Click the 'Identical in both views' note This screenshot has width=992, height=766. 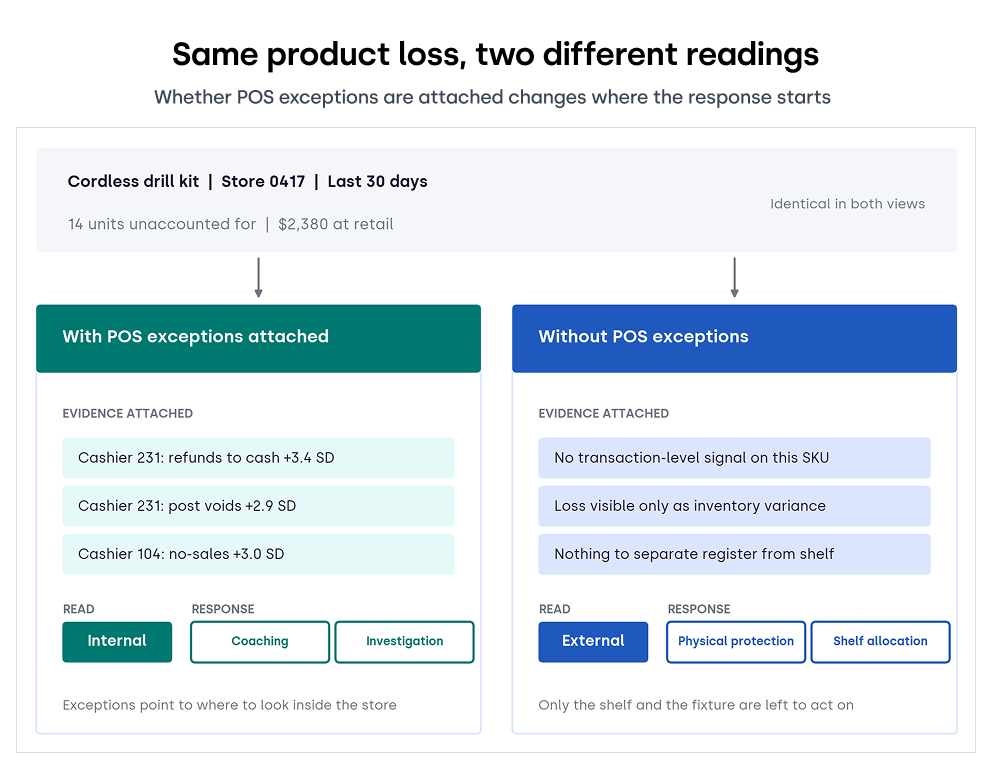click(x=847, y=204)
